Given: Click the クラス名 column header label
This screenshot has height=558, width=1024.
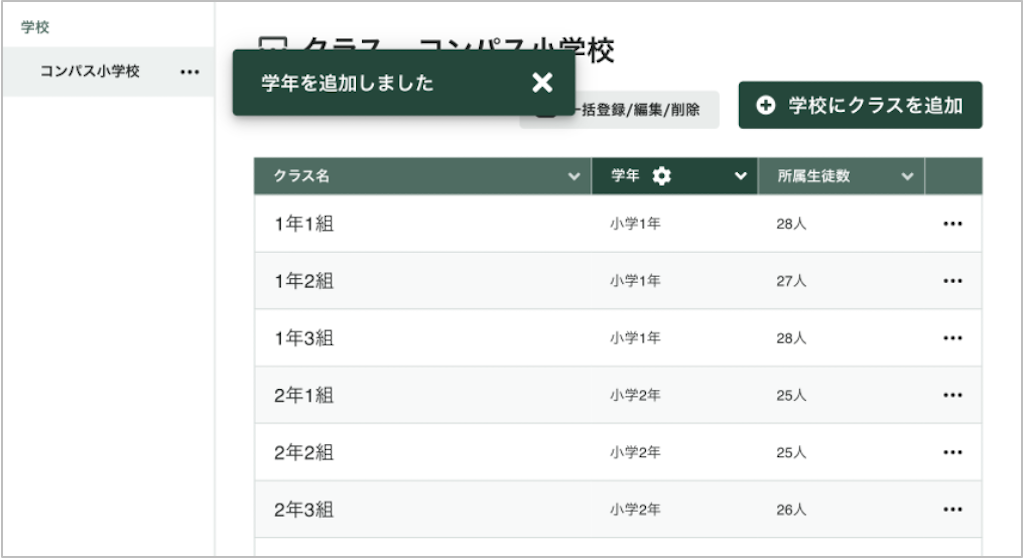Looking at the screenshot, I should 301,176.
